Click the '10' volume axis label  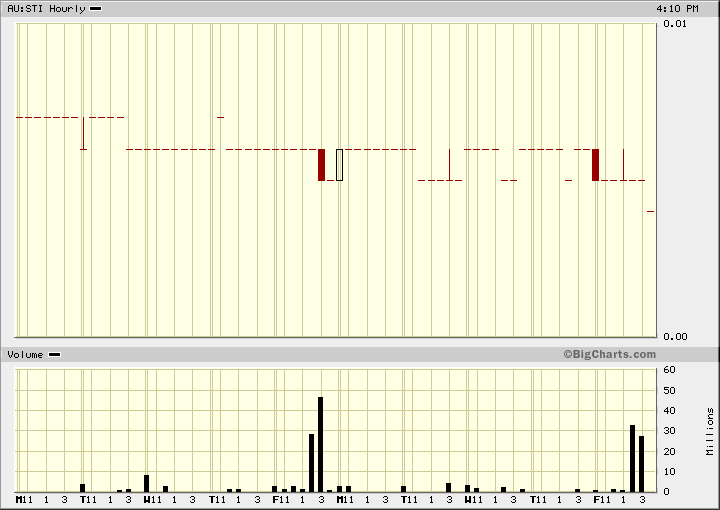(x=669, y=472)
